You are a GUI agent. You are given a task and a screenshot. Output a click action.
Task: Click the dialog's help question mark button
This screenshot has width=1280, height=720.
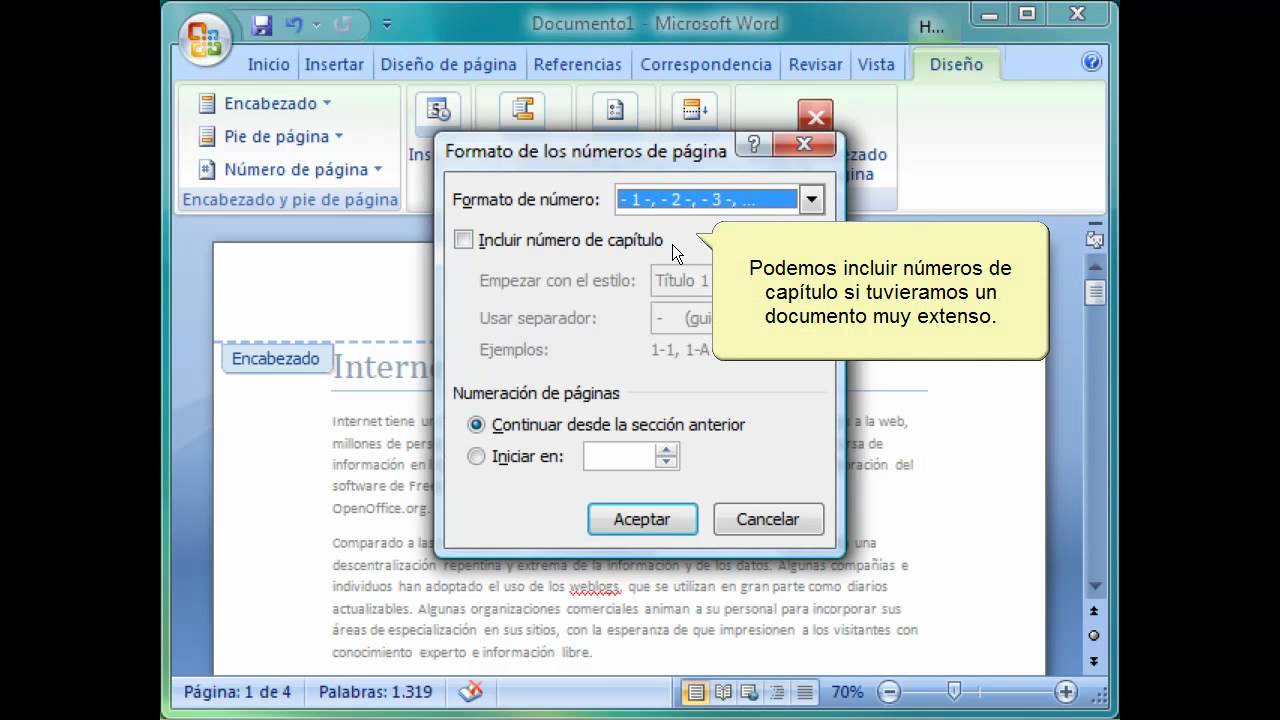coord(754,144)
